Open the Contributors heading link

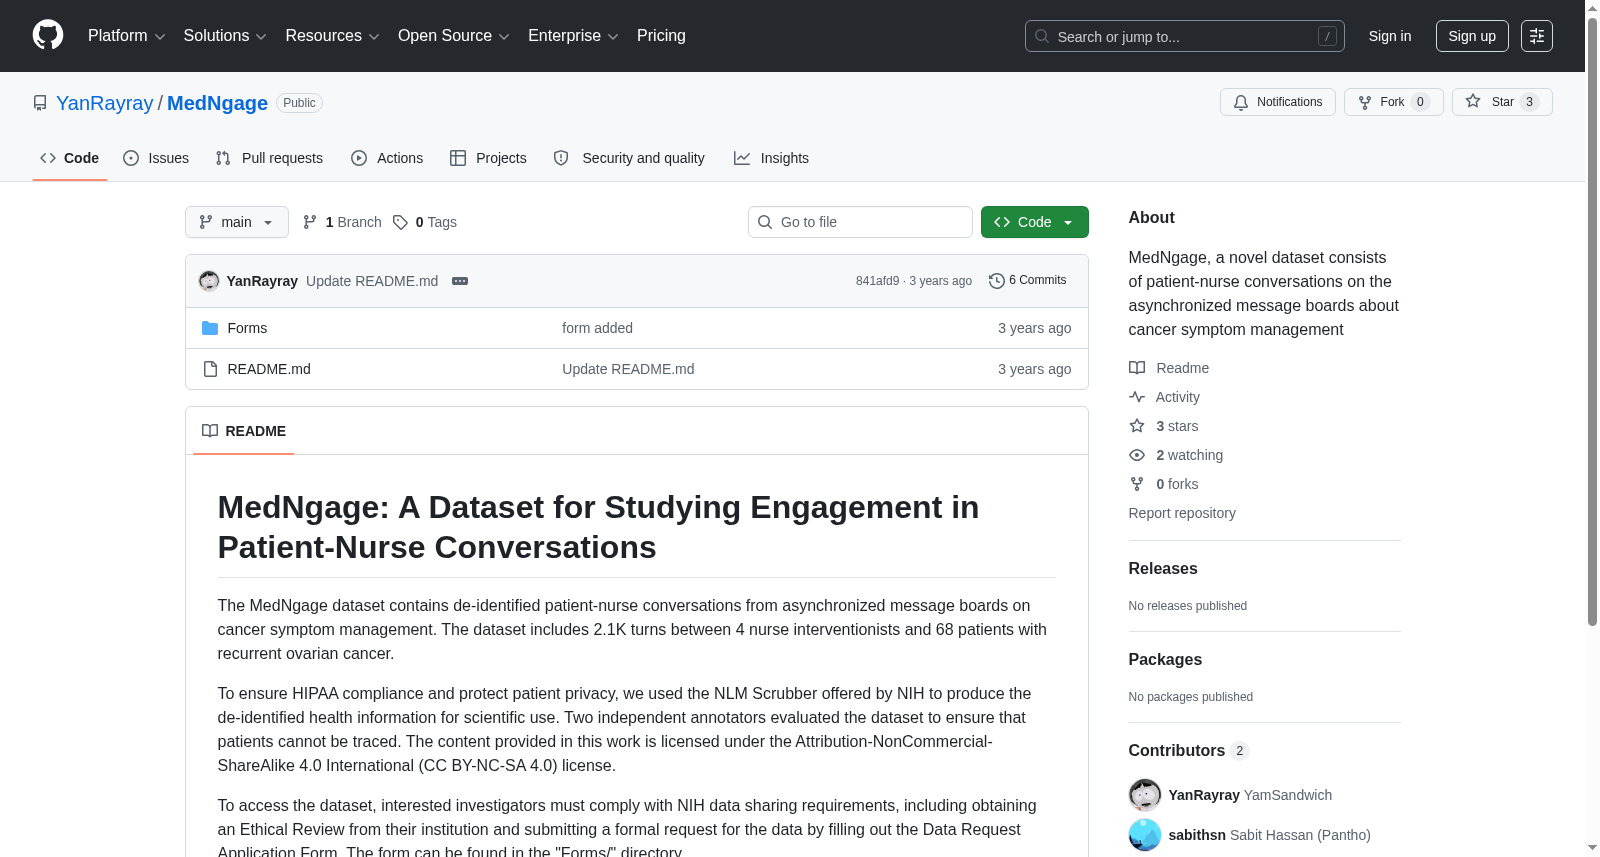coord(1188,750)
